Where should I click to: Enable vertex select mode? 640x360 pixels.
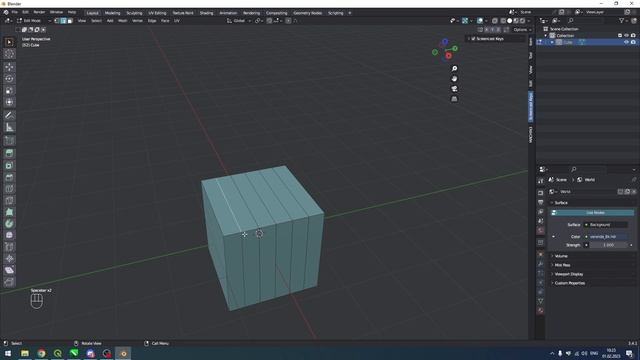coord(57,21)
